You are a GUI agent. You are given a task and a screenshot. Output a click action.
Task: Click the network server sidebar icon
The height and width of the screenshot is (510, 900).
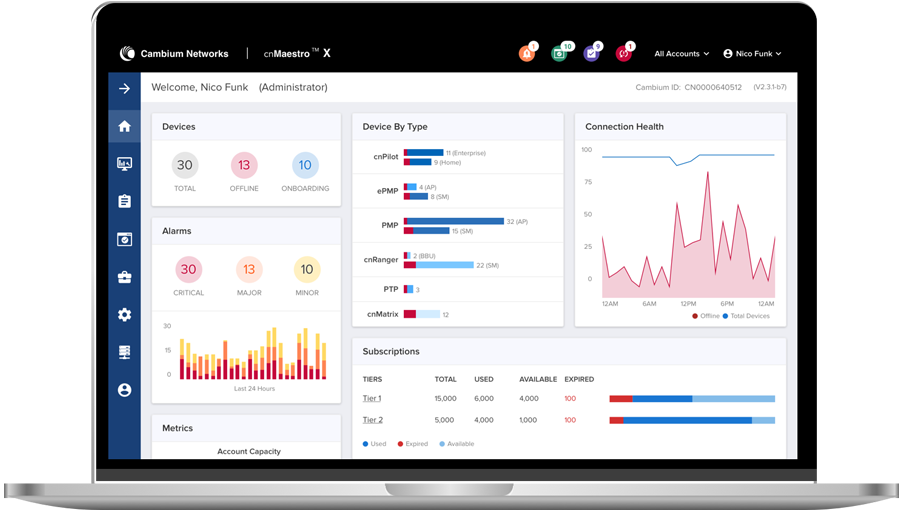(x=124, y=352)
